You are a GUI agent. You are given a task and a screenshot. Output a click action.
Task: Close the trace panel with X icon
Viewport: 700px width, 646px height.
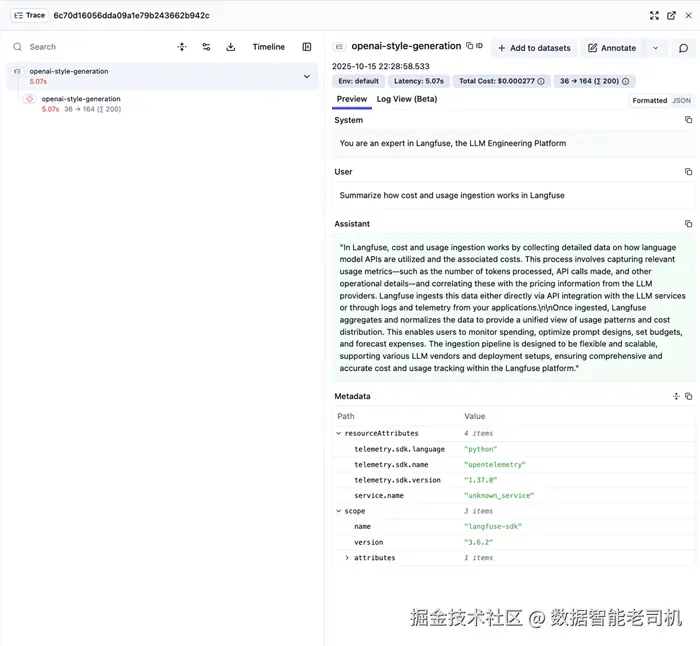[x=688, y=16]
